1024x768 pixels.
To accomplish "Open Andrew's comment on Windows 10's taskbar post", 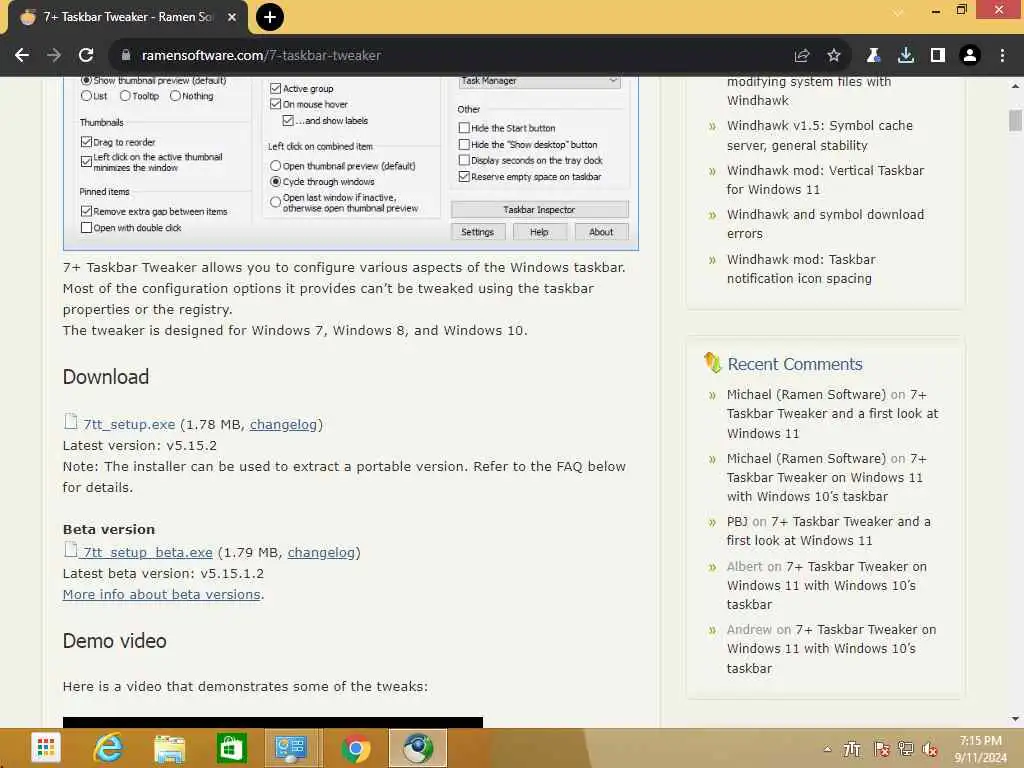I will pyautogui.click(x=831, y=648).
